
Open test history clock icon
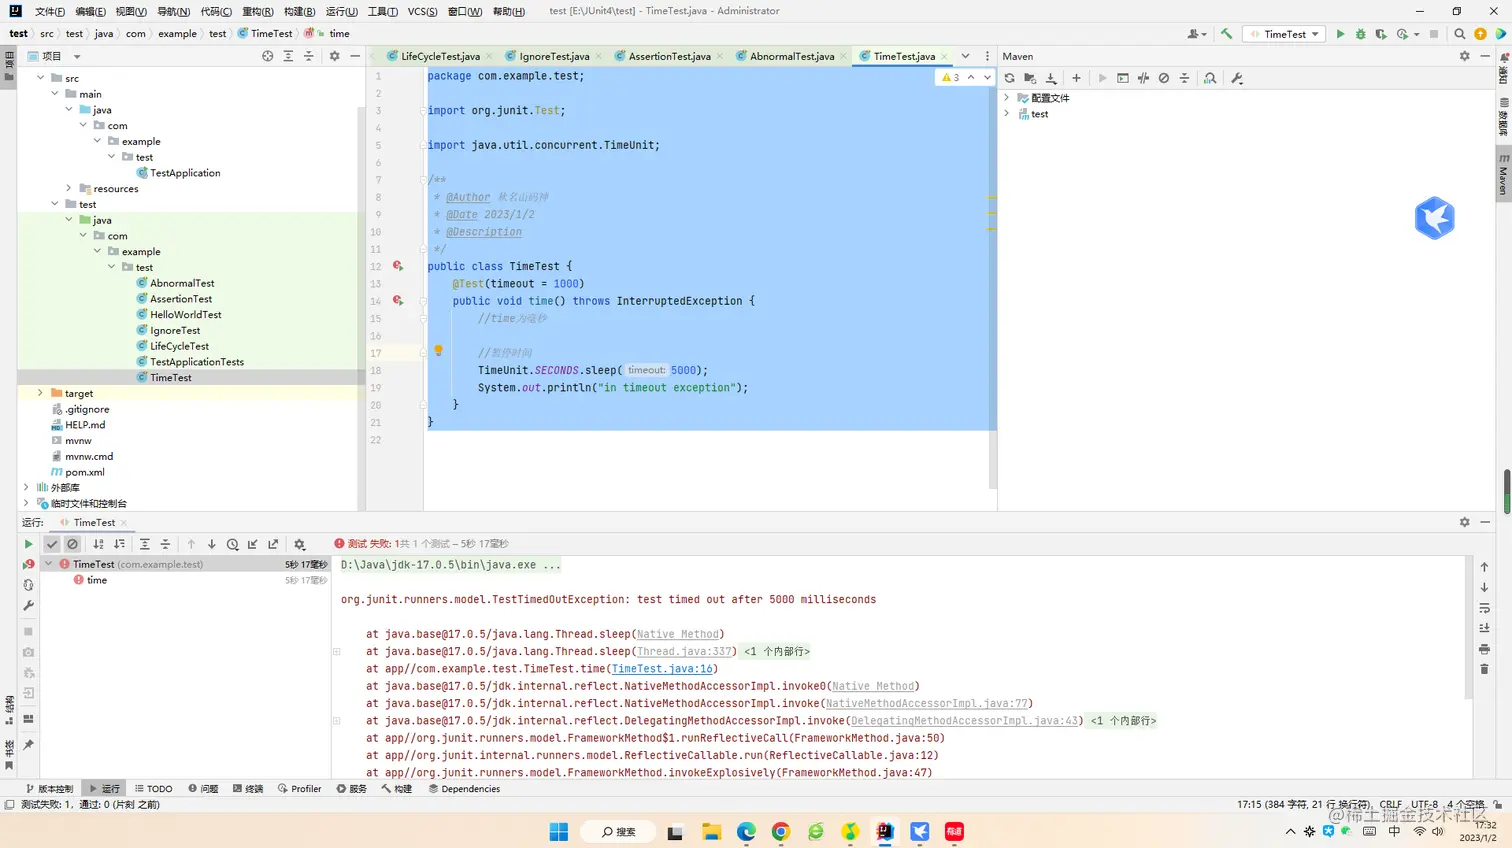232,544
